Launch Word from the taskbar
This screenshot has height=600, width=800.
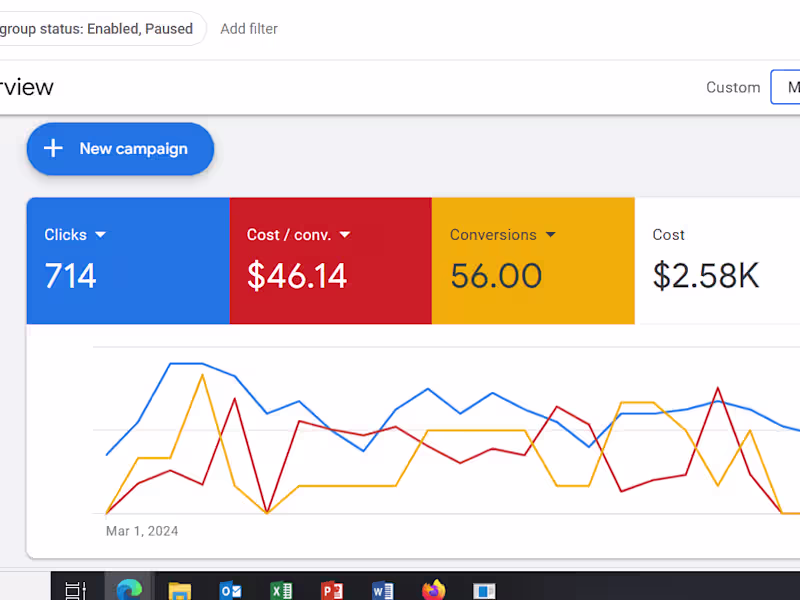click(383, 591)
